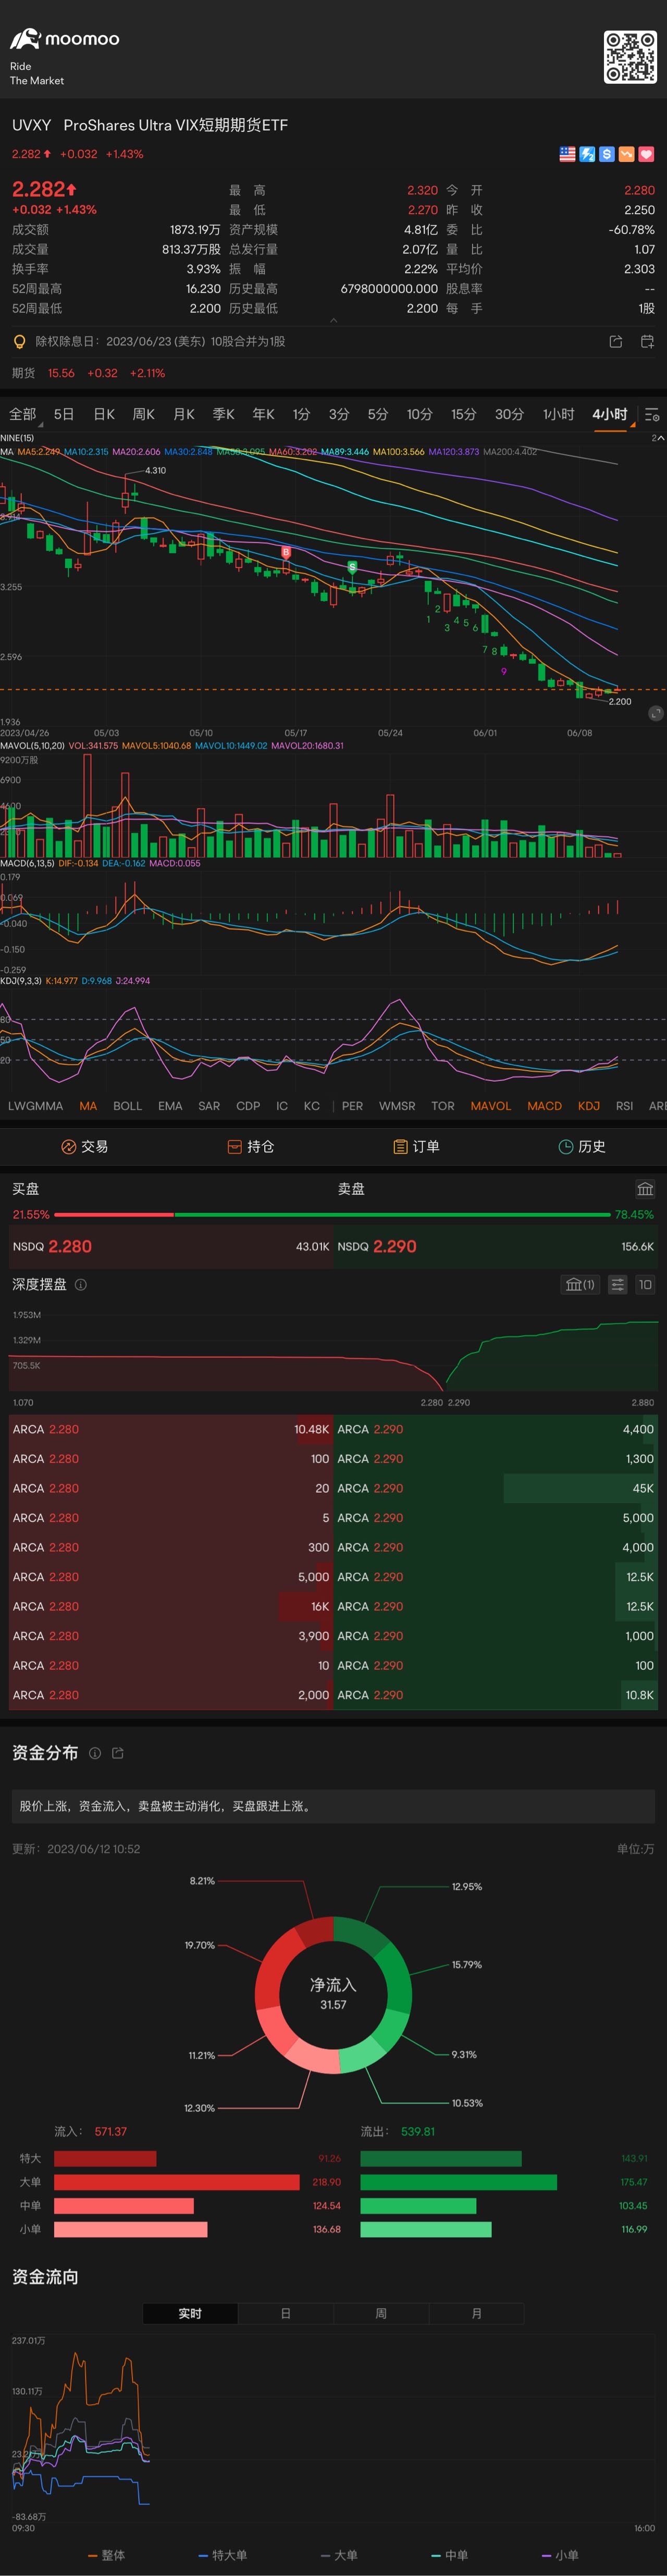Tap the blue S badge icon

606,154
